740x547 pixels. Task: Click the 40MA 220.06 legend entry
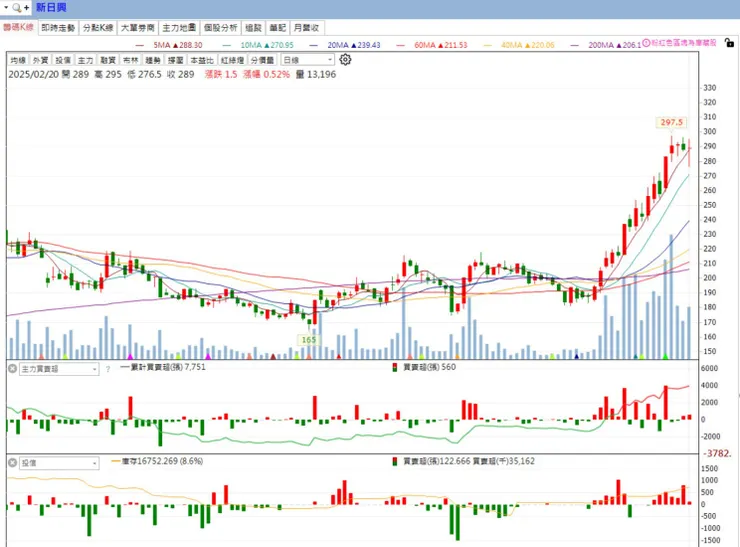click(520, 45)
